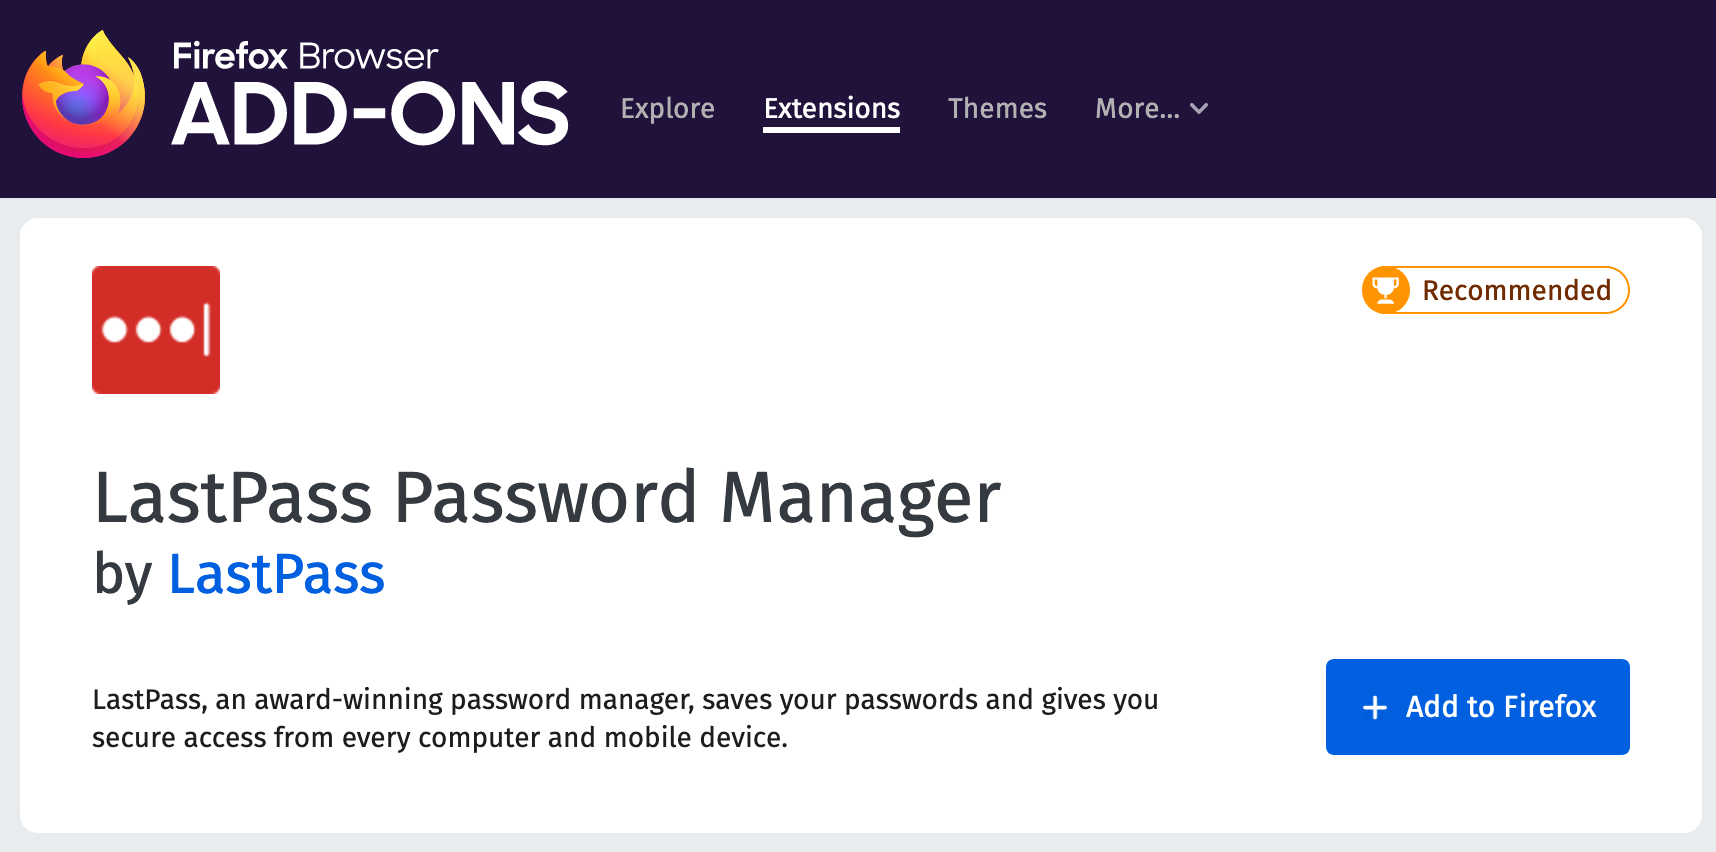Click the chevron arrow beside More
This screenshot has height=852, width=1716.
click(x=1199, y=108)
